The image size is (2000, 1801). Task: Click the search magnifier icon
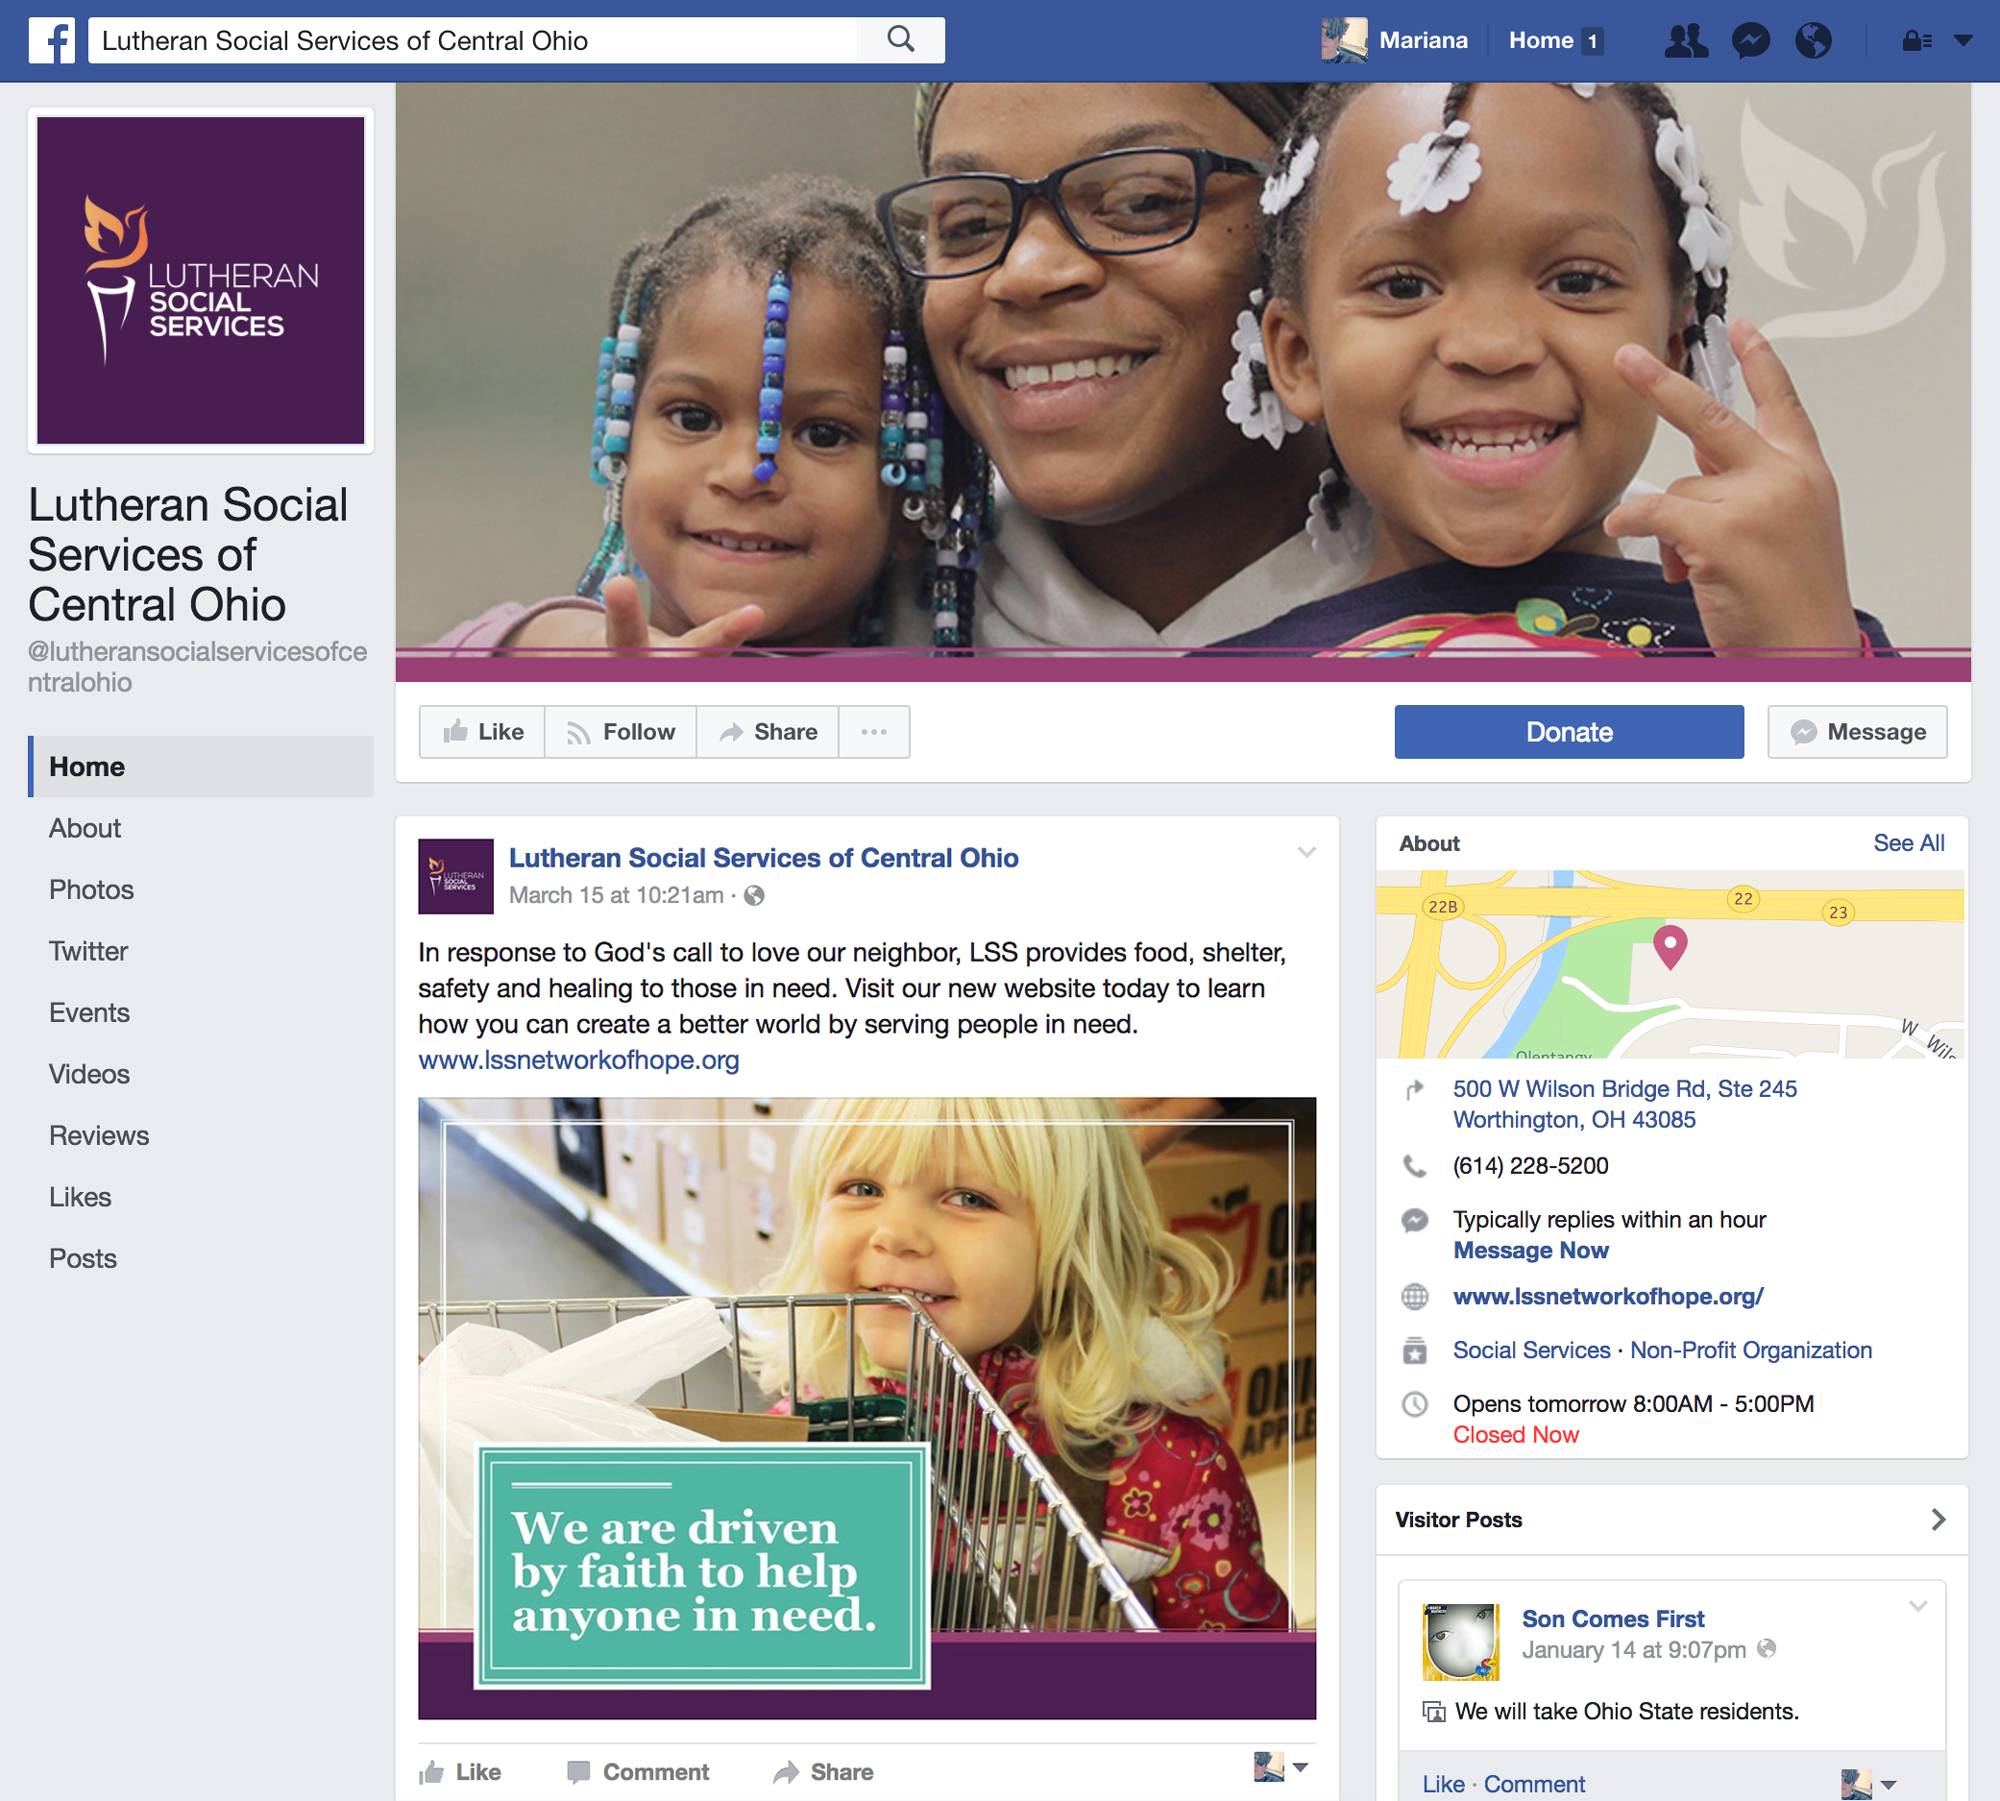click(x=900, y=40)
